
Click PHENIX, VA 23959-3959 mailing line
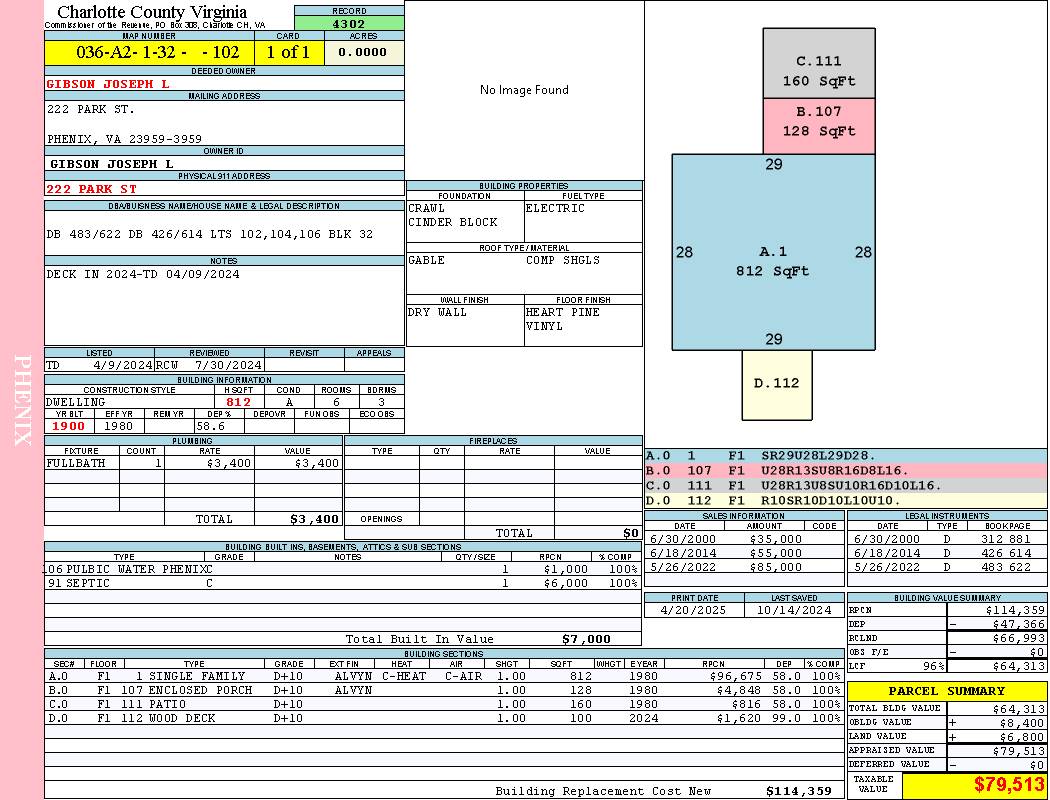125,139
